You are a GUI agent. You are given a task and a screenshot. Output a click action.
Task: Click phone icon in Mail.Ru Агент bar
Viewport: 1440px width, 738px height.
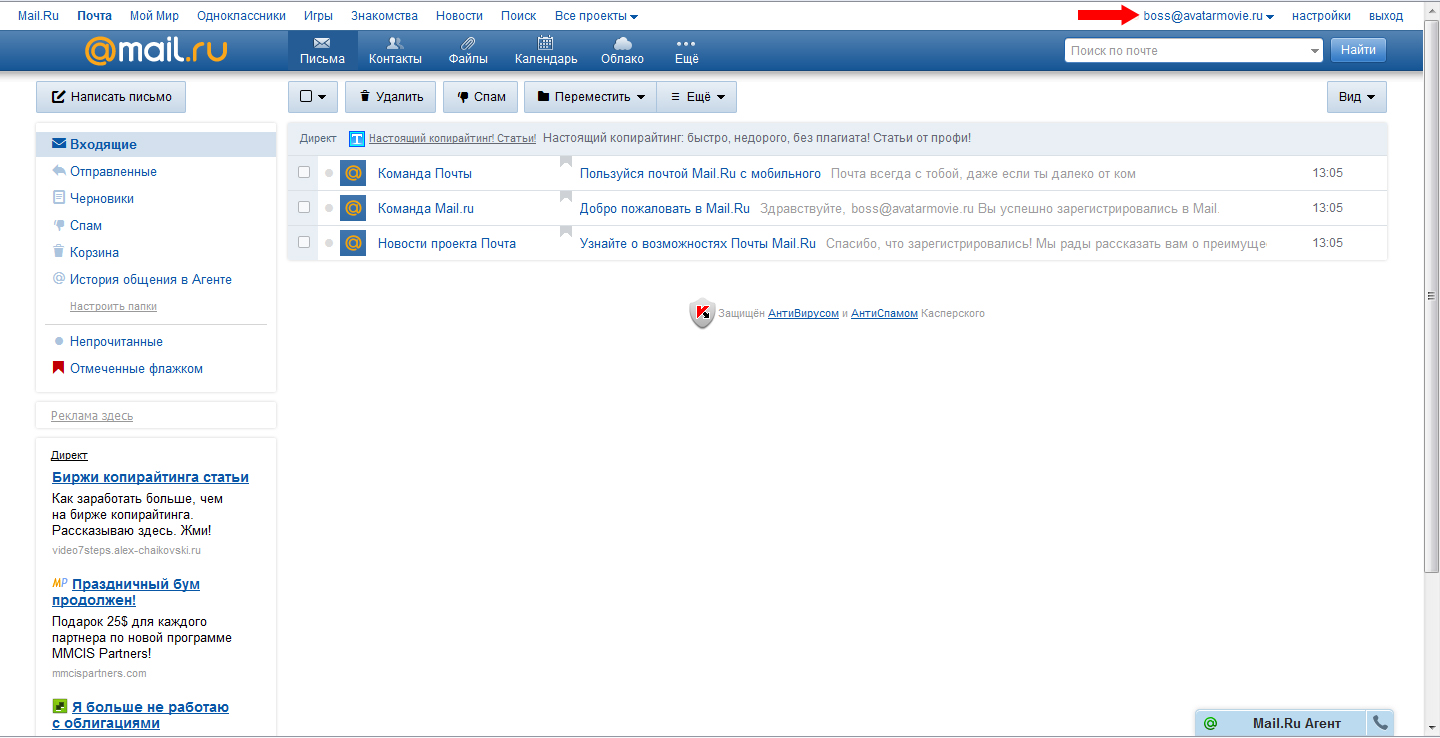(1380, 723)
